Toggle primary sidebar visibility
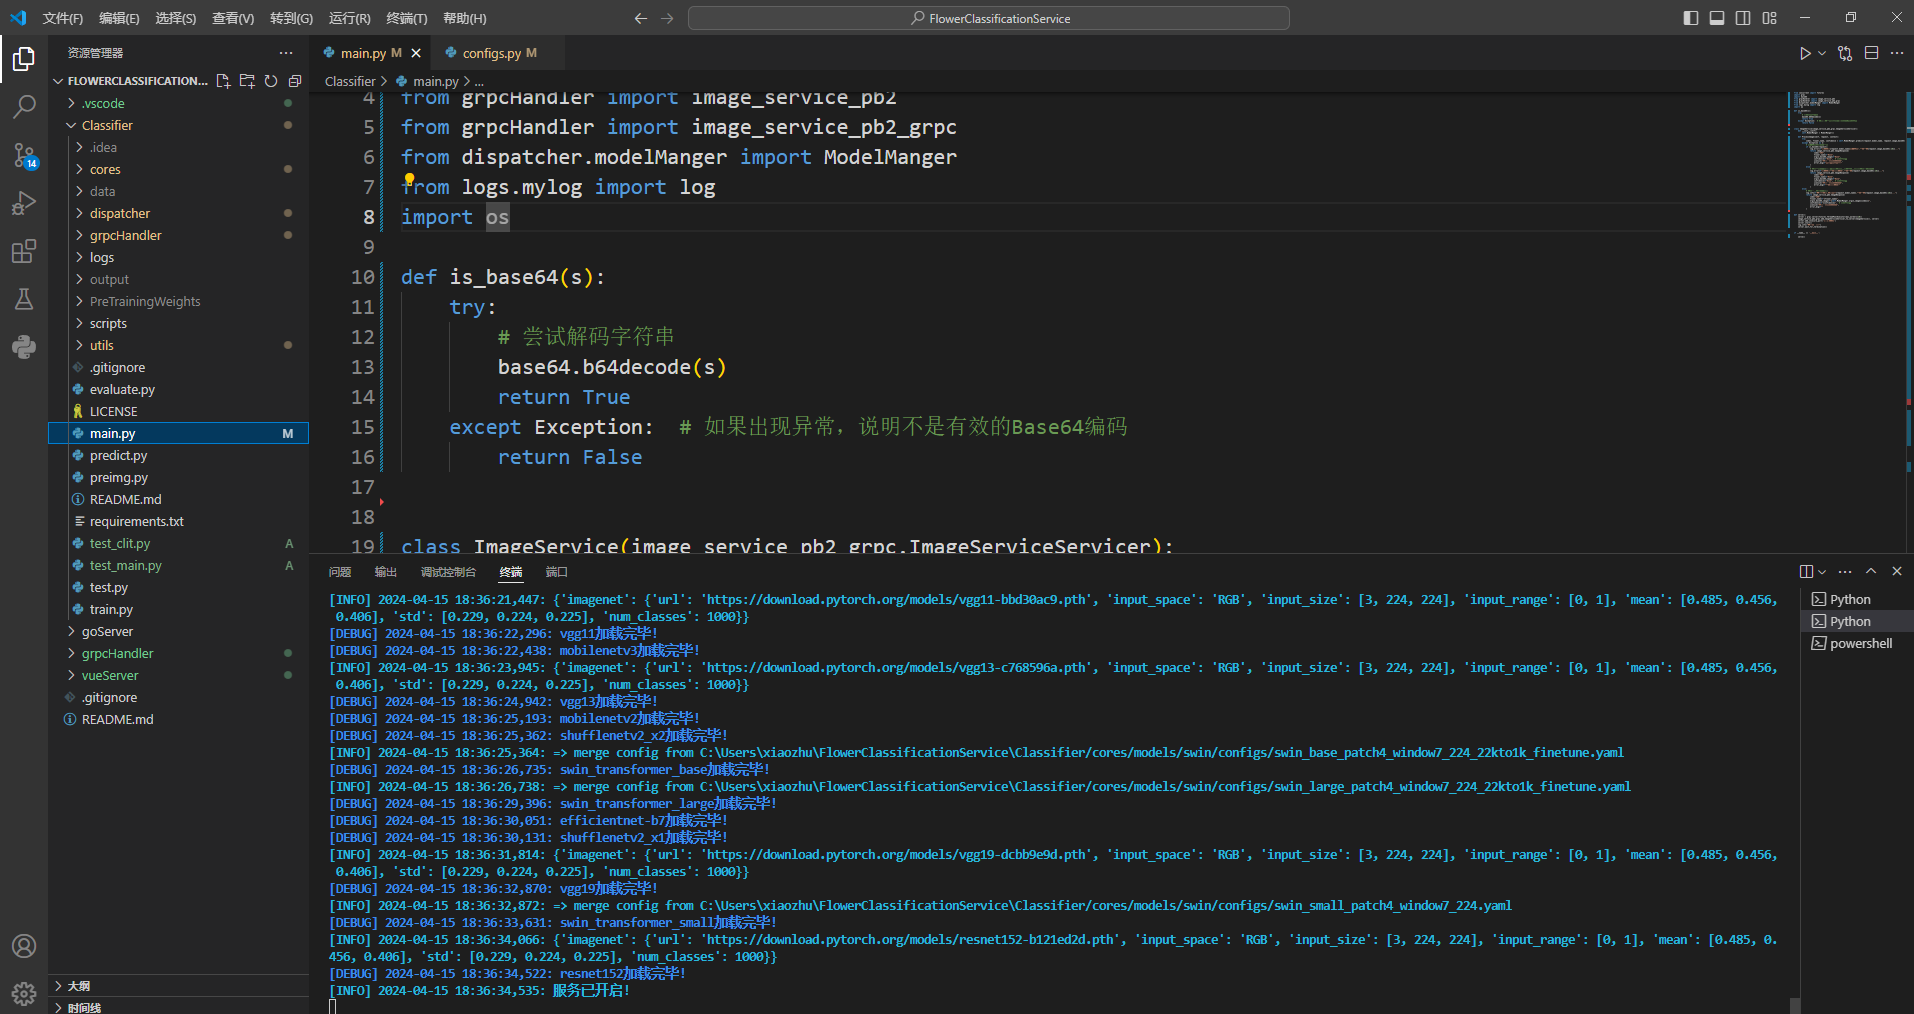The height and width of the screenshot is (1014, 1914). point(1691,18)
